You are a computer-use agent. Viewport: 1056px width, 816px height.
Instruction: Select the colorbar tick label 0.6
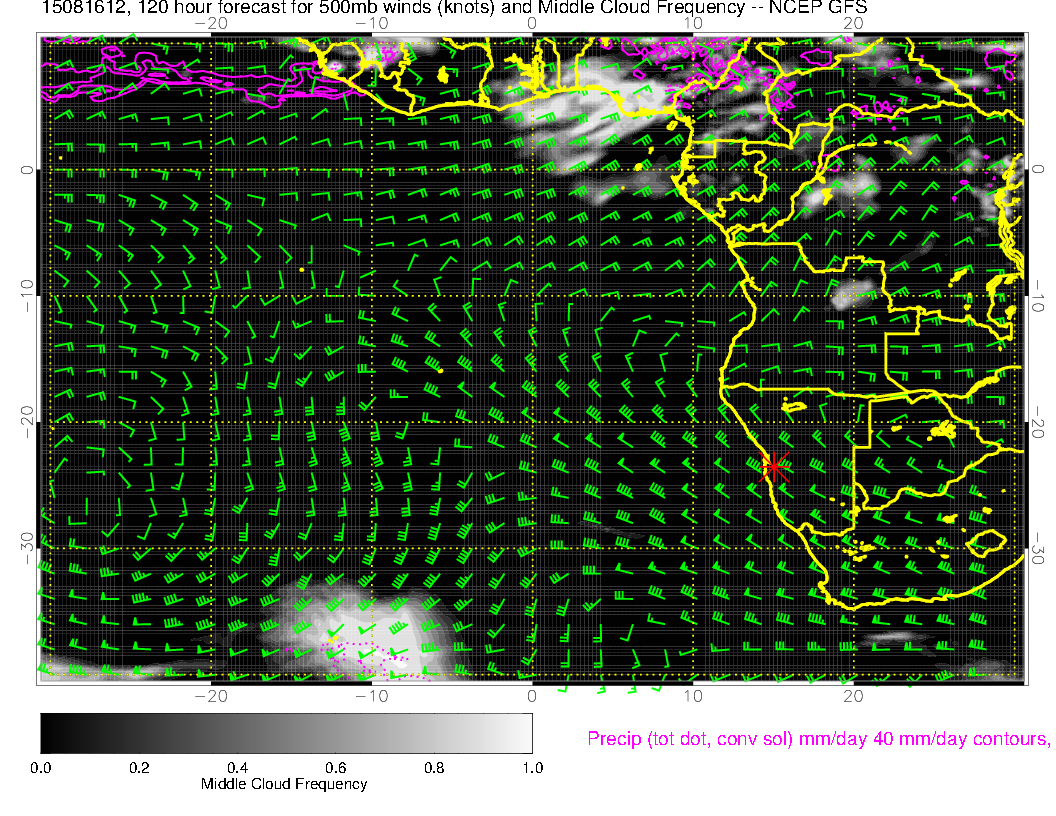coord(335,768)
